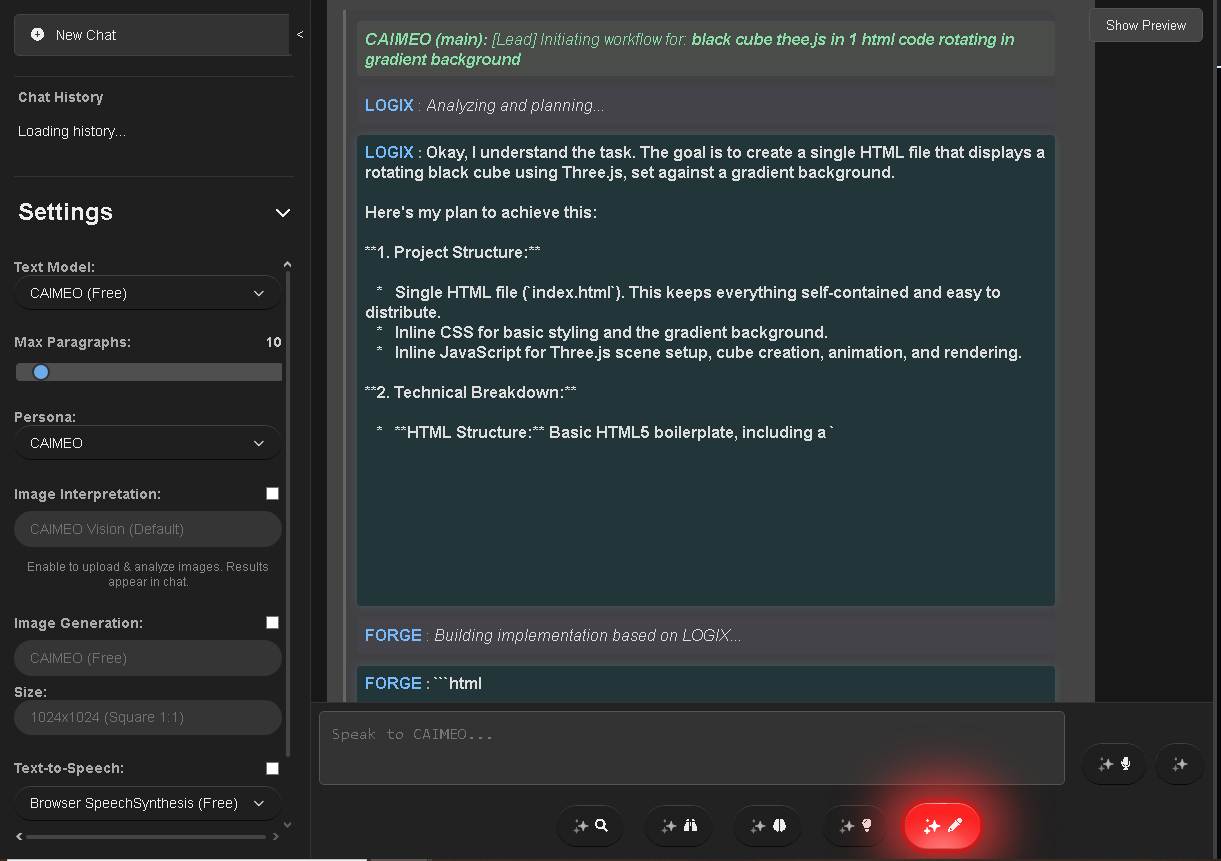Click the microphone voice input button

coord(1114,764)
